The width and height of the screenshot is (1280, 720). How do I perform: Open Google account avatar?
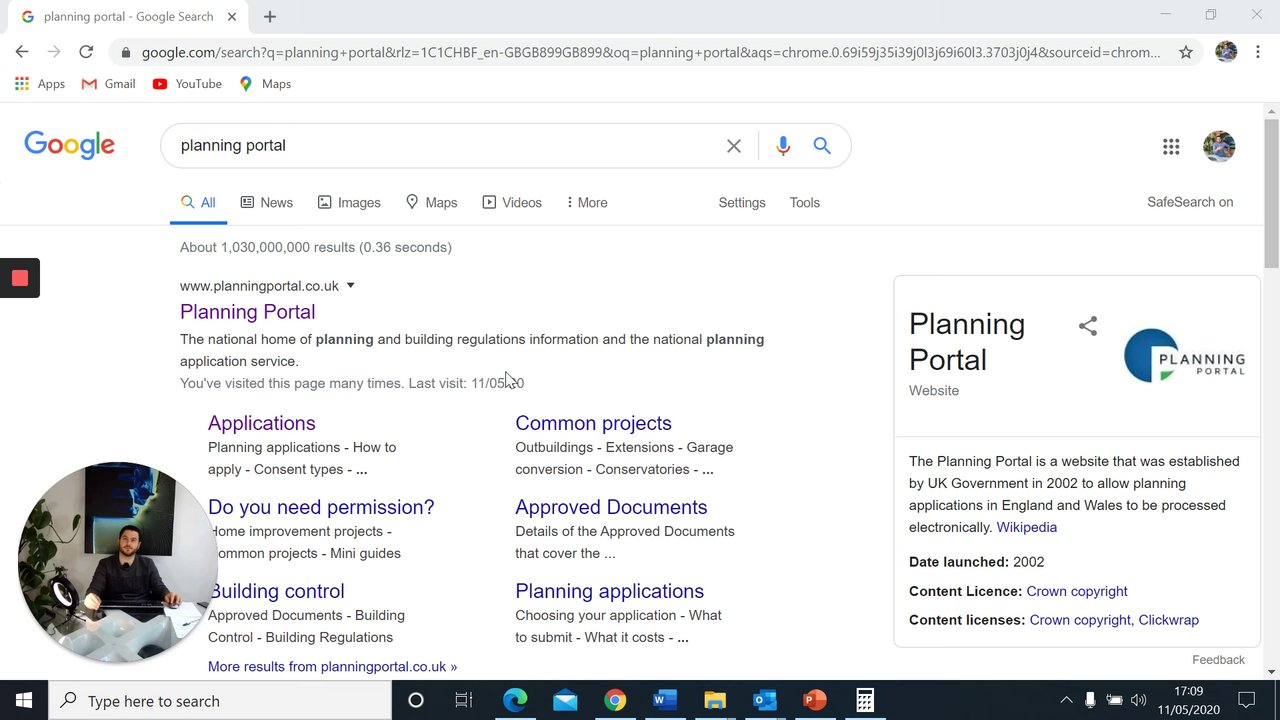pos(1219,146)
